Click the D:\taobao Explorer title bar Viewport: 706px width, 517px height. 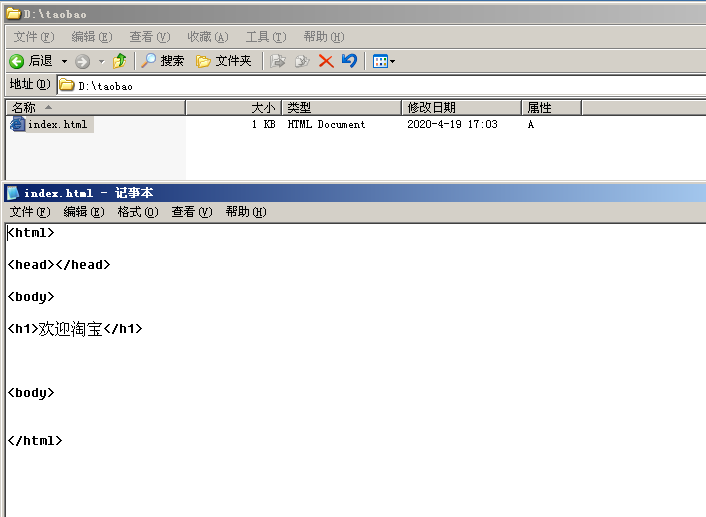click(356, 14)
